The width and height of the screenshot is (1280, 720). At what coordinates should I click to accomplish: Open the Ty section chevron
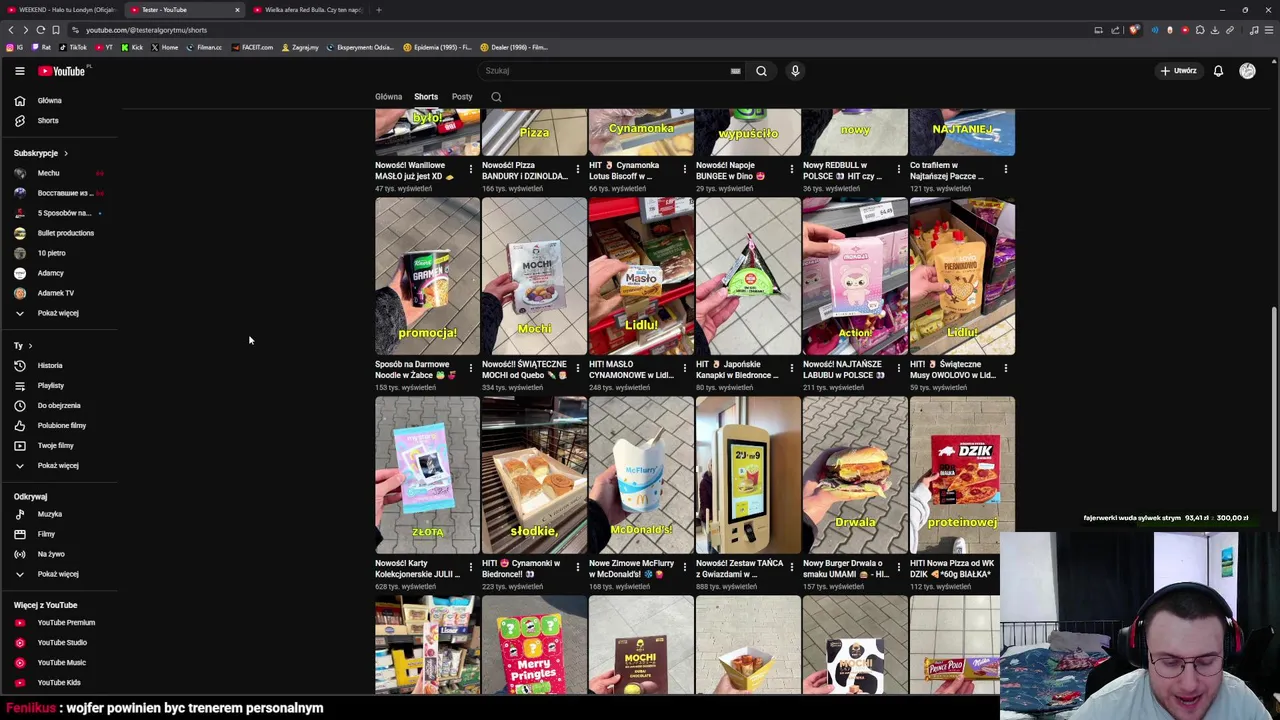click(x=31, y=345)
